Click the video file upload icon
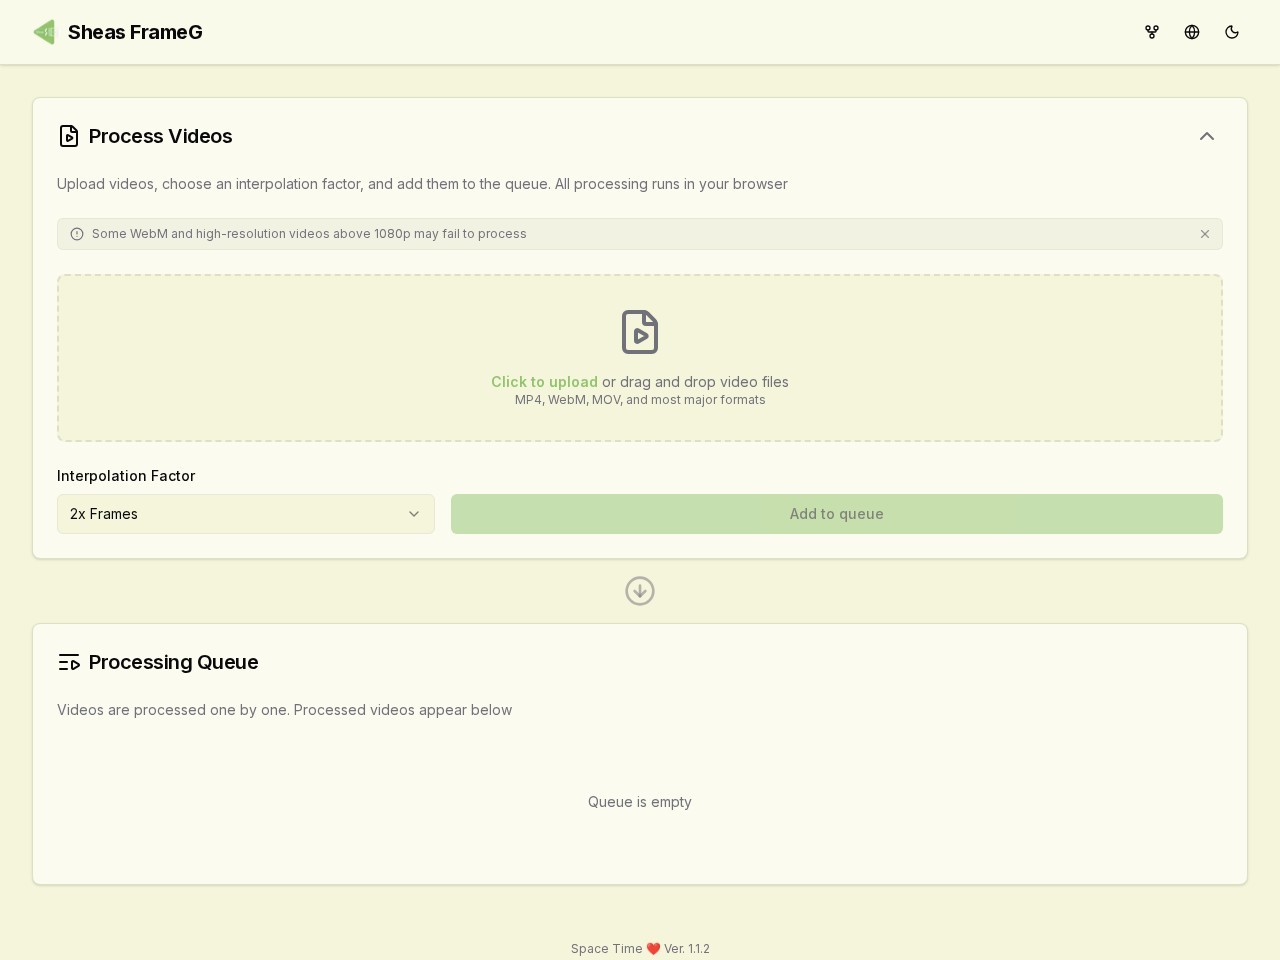1280x960 pixels. (x=640, y=332)
